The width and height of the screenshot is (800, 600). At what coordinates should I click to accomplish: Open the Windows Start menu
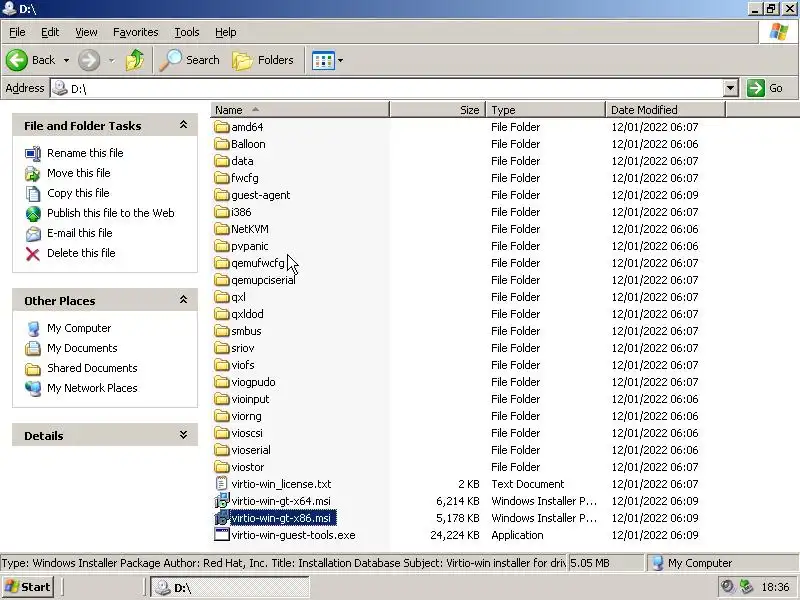(28, 587)
